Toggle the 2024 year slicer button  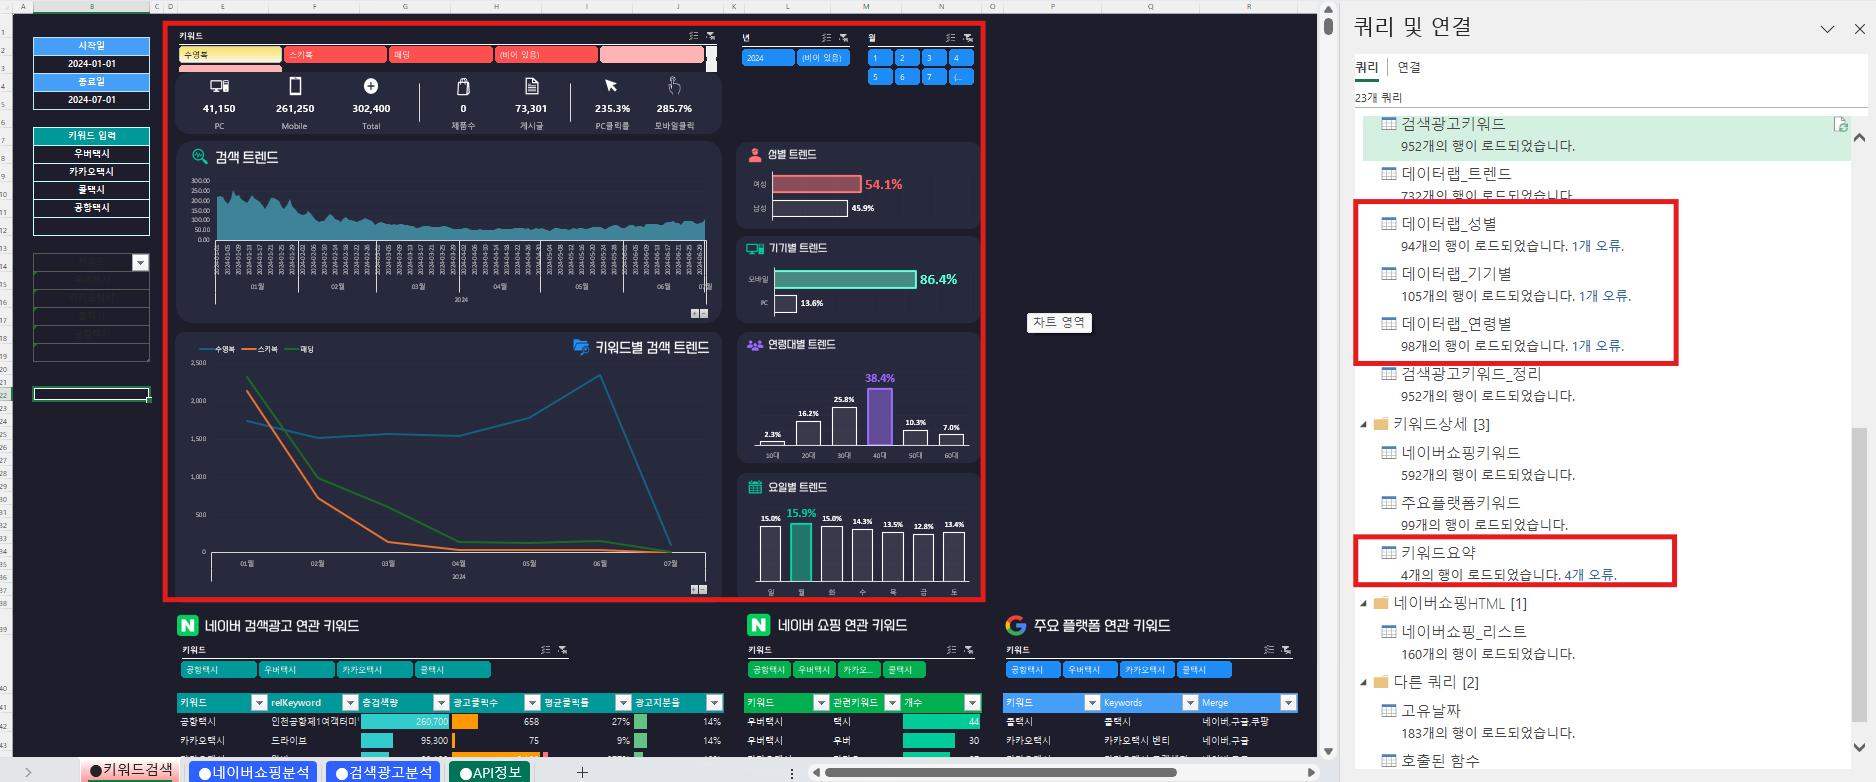[x=767, y=58]
